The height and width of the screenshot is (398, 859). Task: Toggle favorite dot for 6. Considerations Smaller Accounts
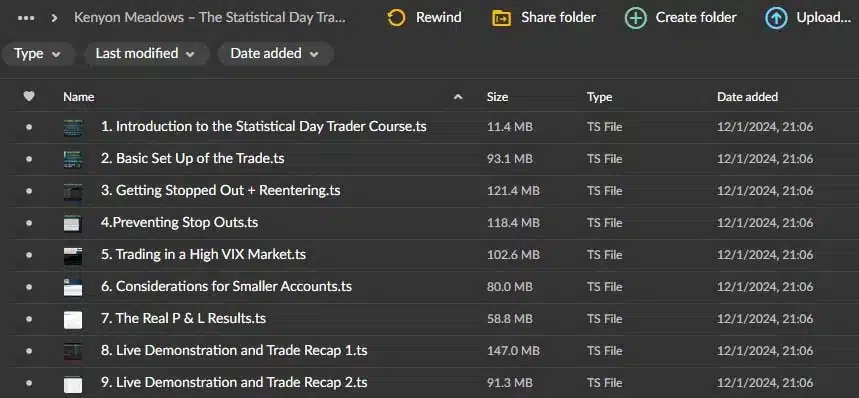pos(29,287)
